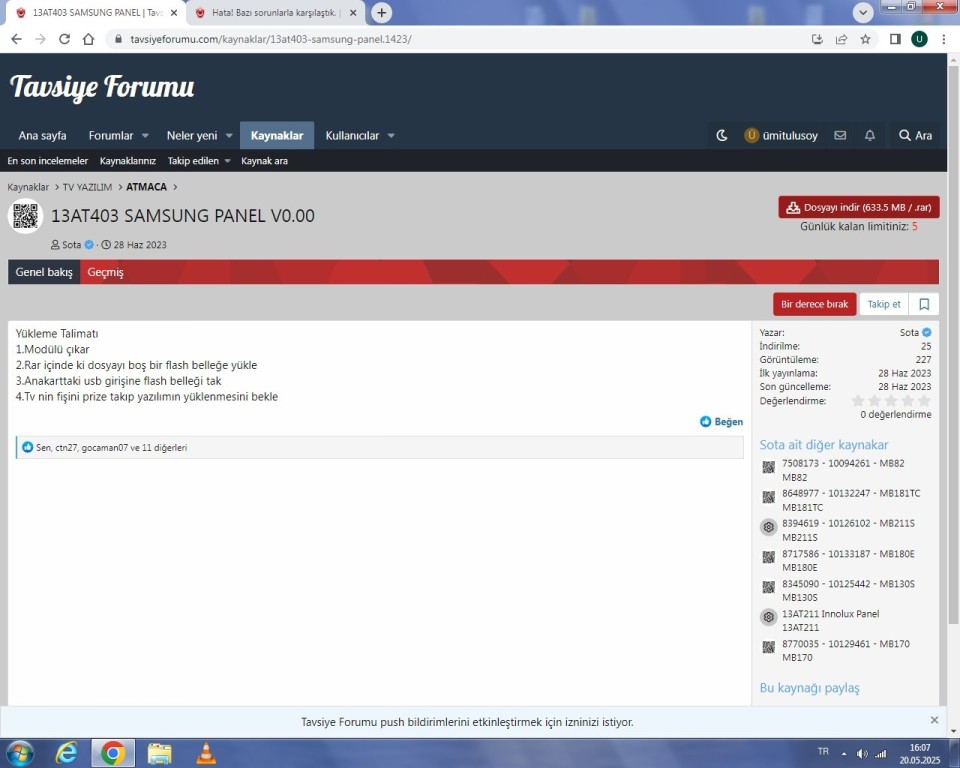Screen dimensions: 960x768
Task: Bookmark page with star icon
Action: (x=865, y=39)
